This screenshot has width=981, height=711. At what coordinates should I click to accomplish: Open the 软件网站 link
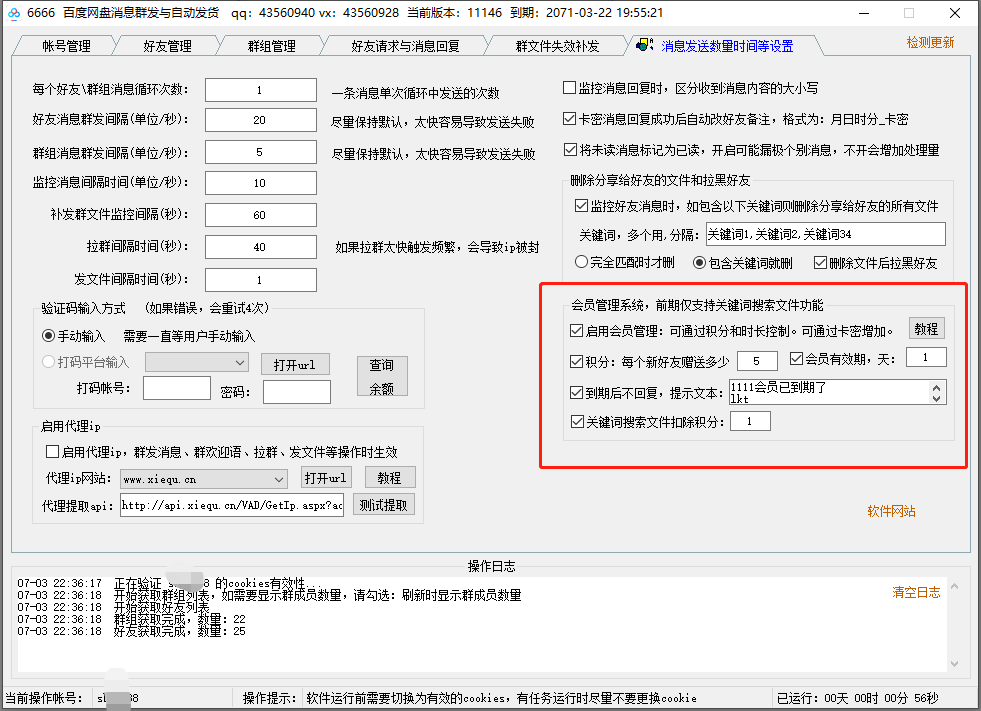[890, 511]
